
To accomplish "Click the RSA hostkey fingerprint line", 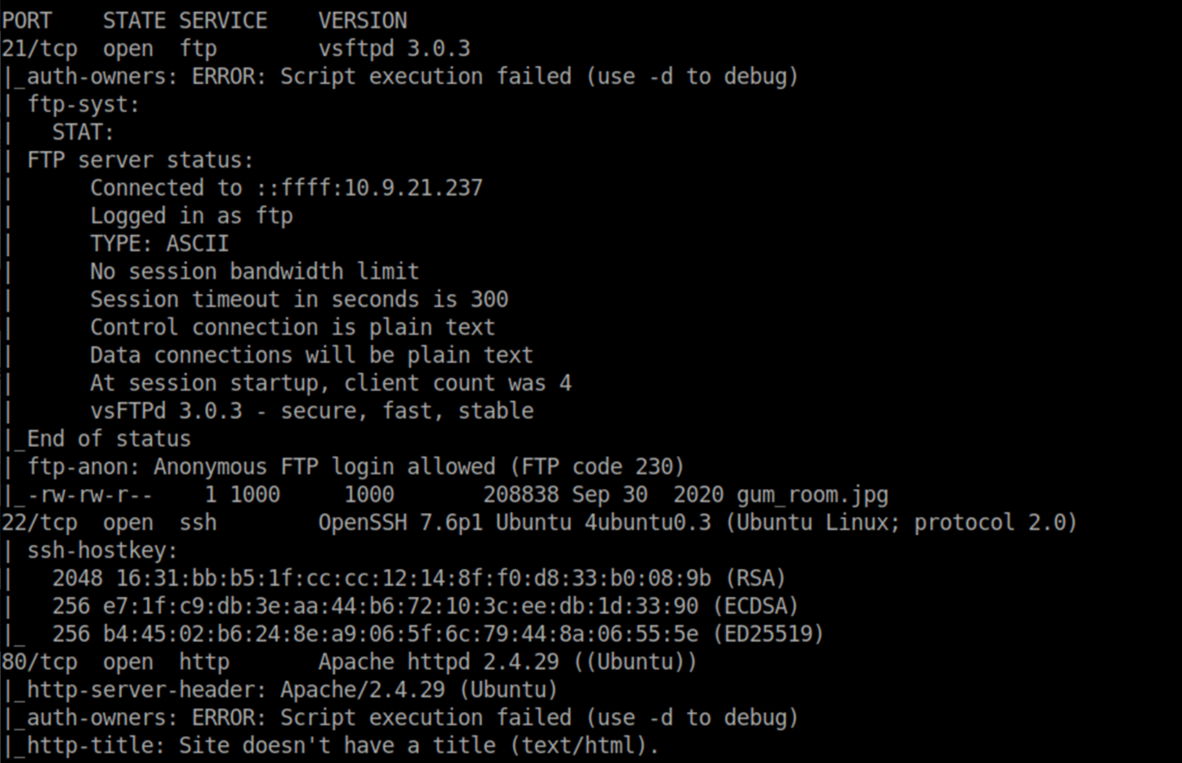I will 419,578.
